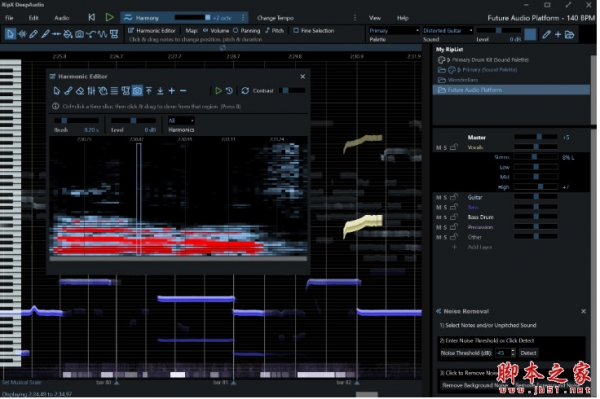600x399 pixels.
Task: Select the Pitch map option
Action: pyautogui.click(x=276, y=31)
